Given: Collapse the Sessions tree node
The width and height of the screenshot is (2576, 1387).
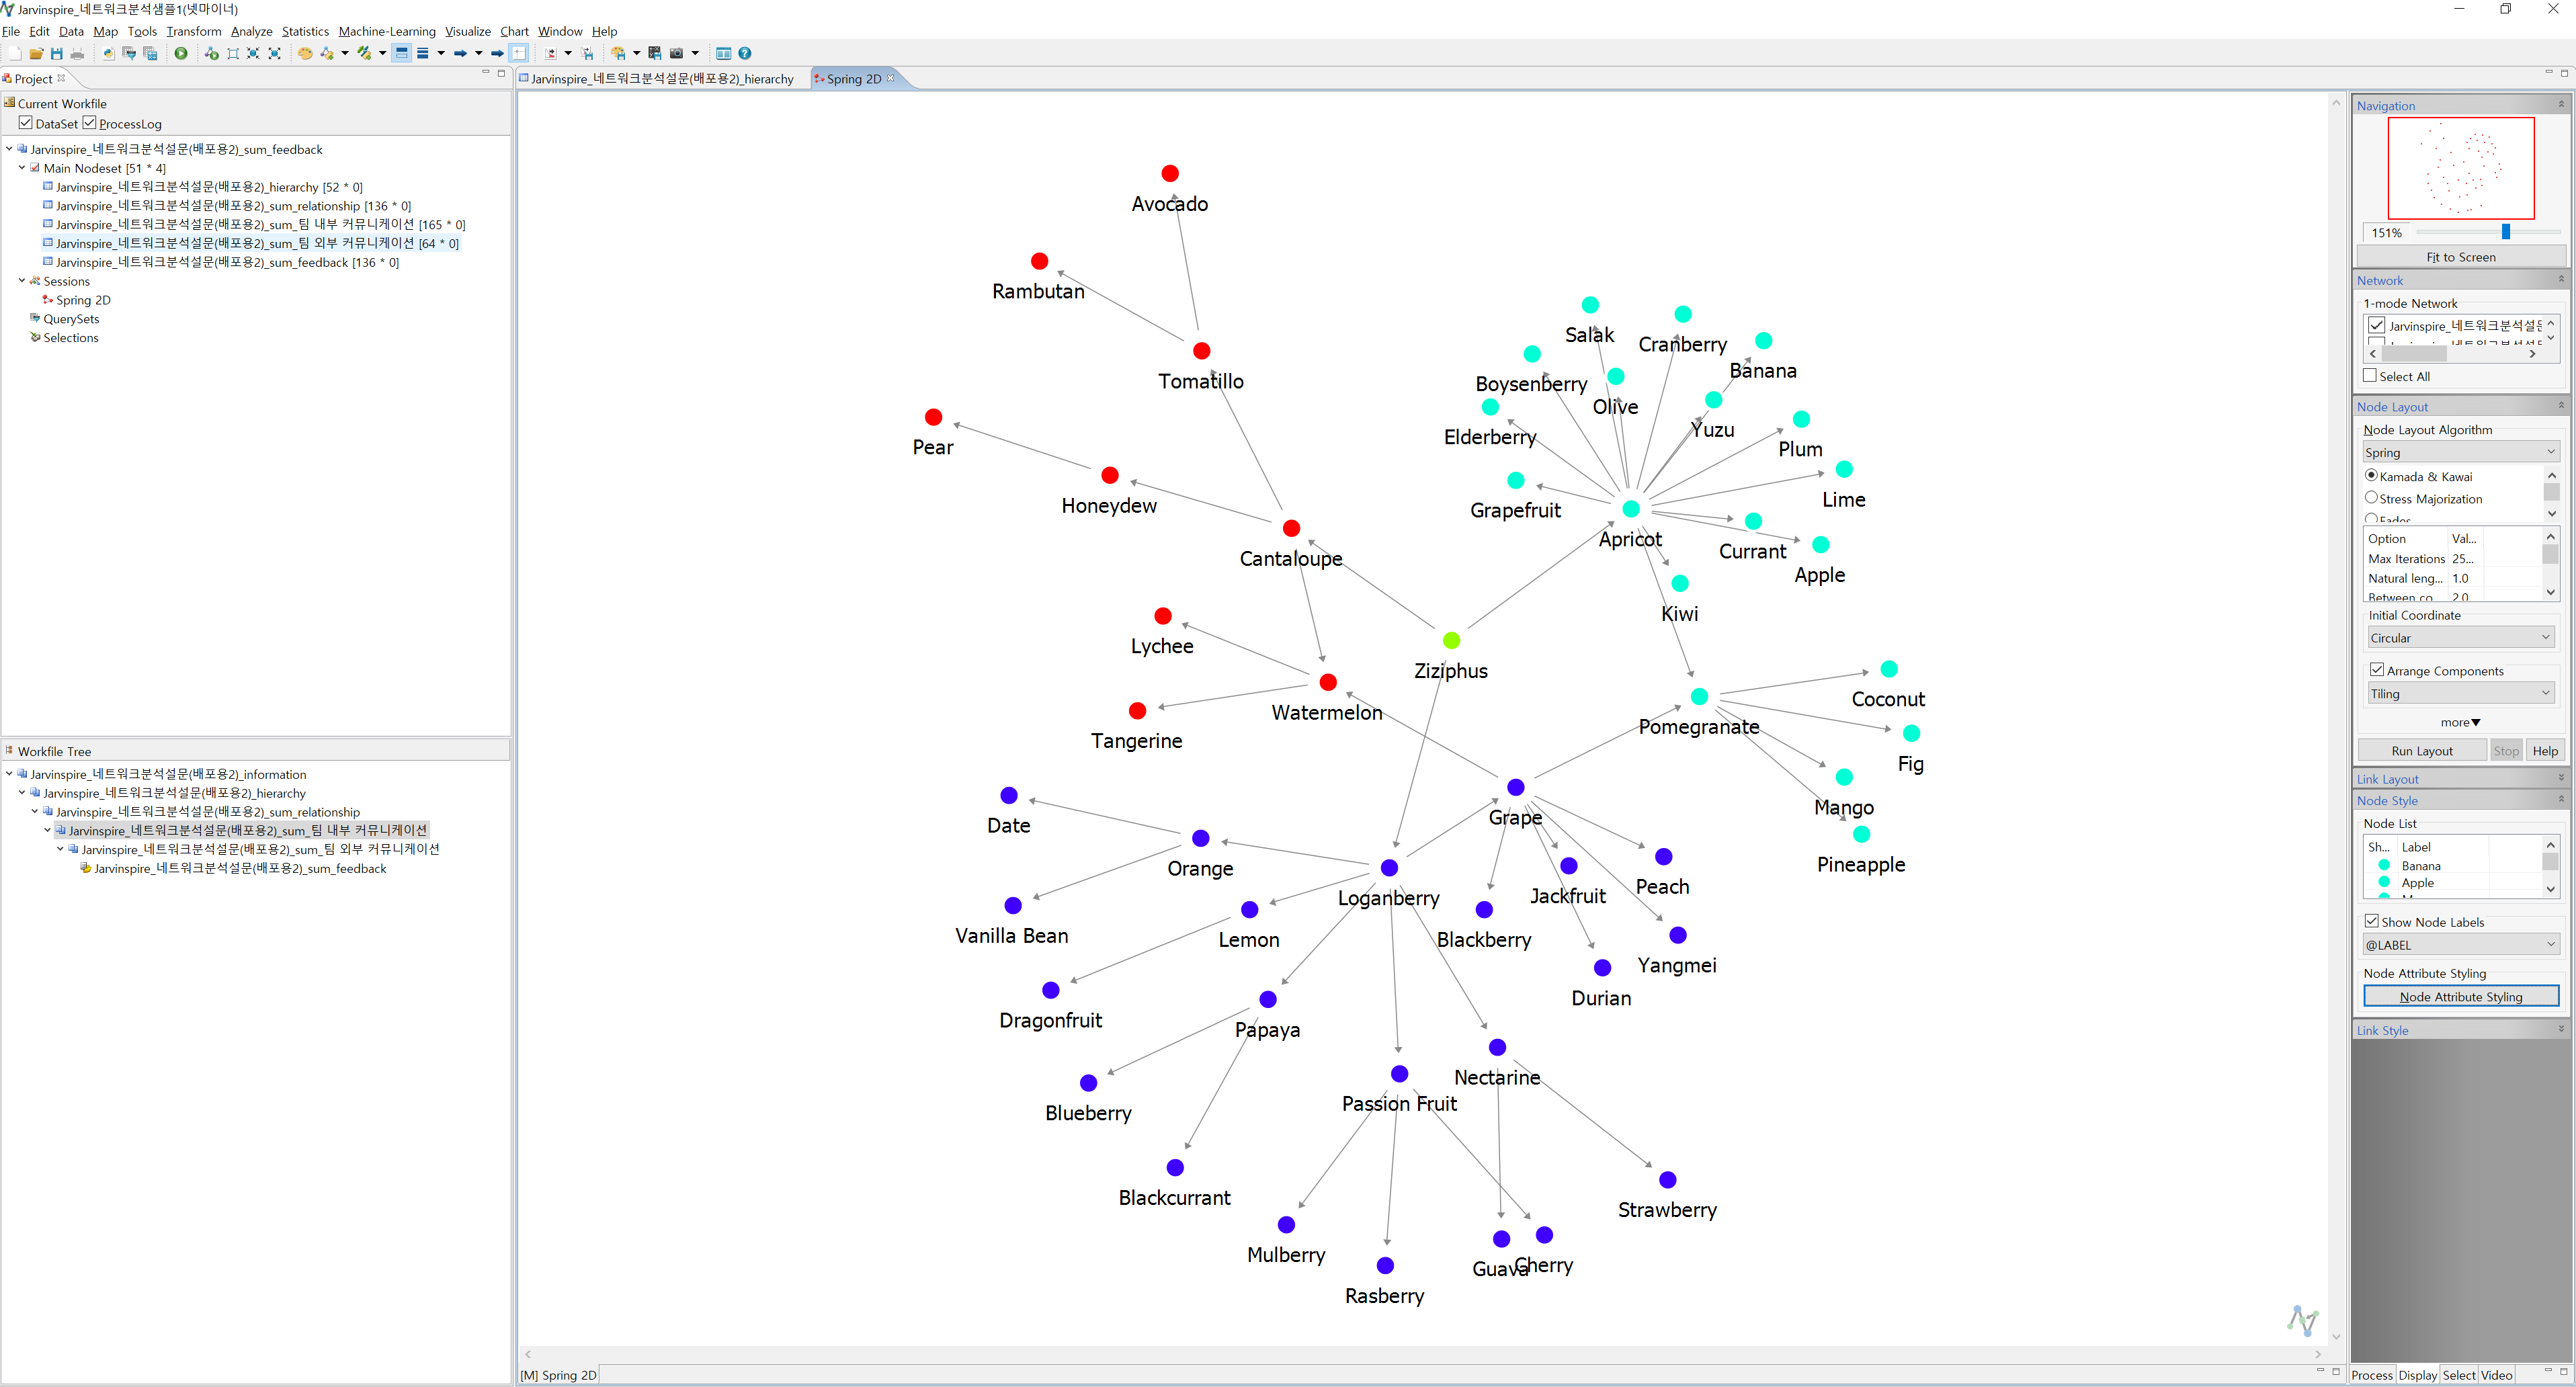Looking at the screenshot, I should [x=22, y=281].
